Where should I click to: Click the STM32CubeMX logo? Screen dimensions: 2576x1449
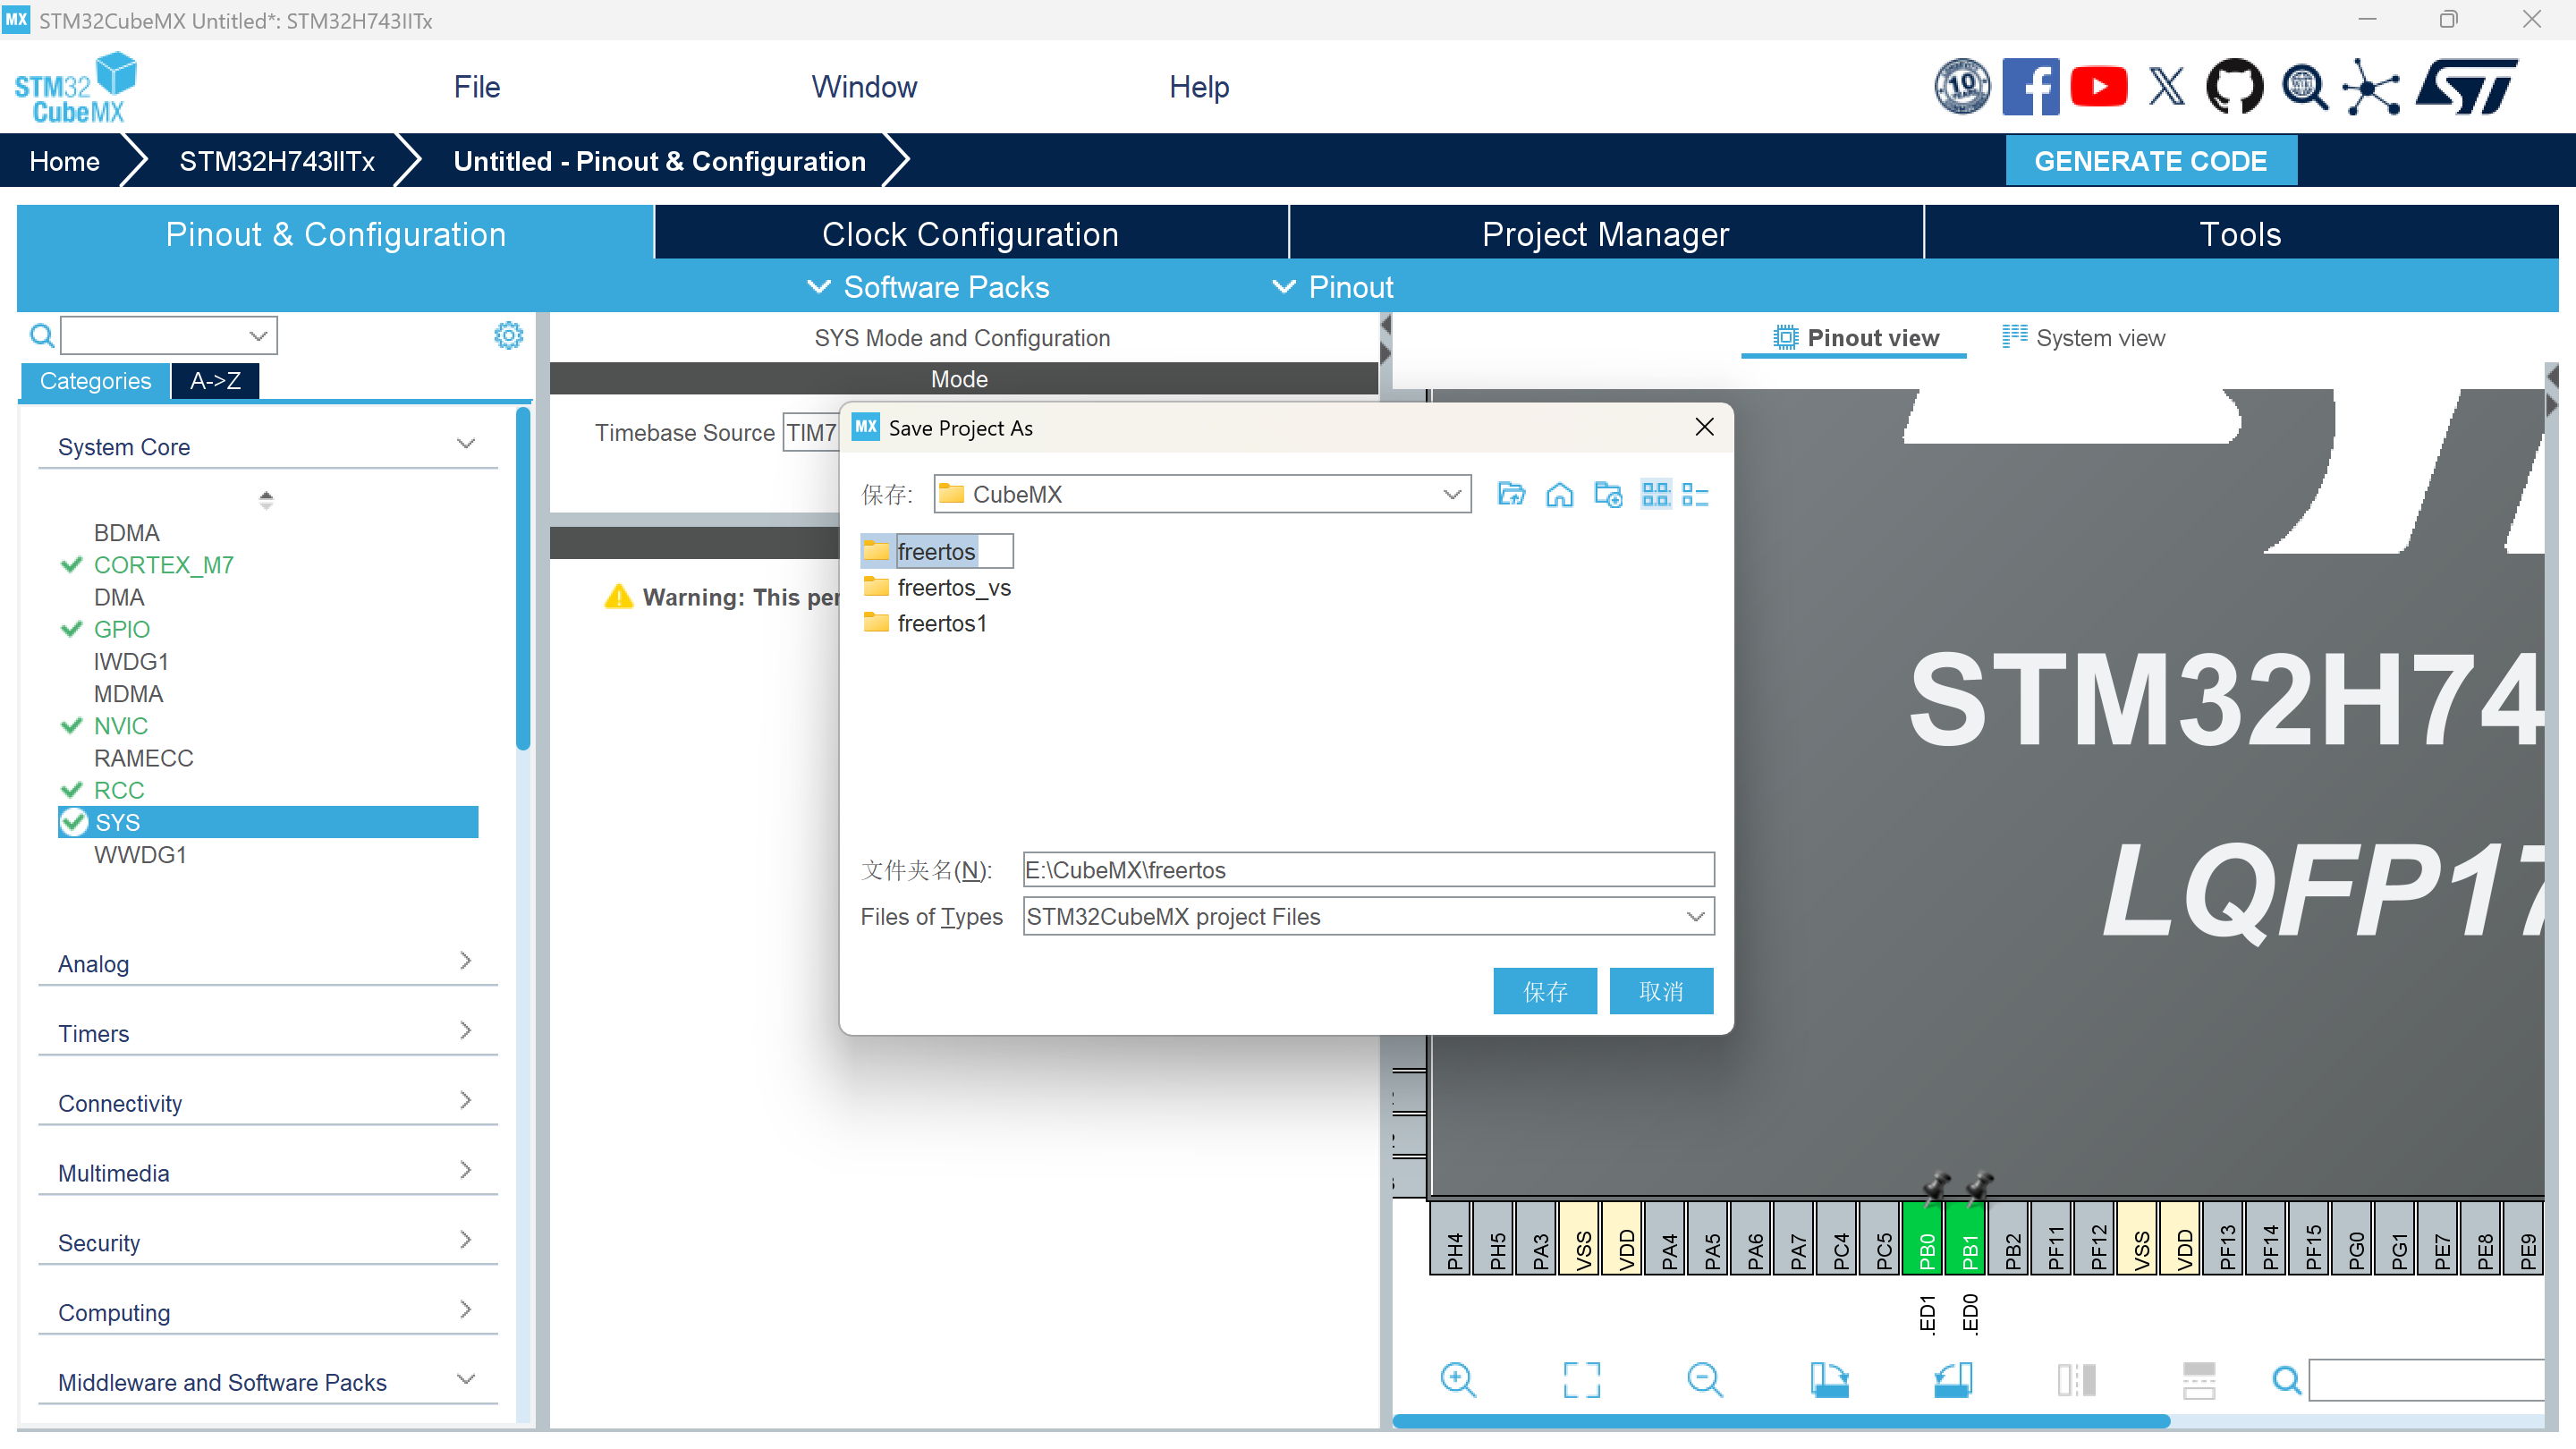76,88
